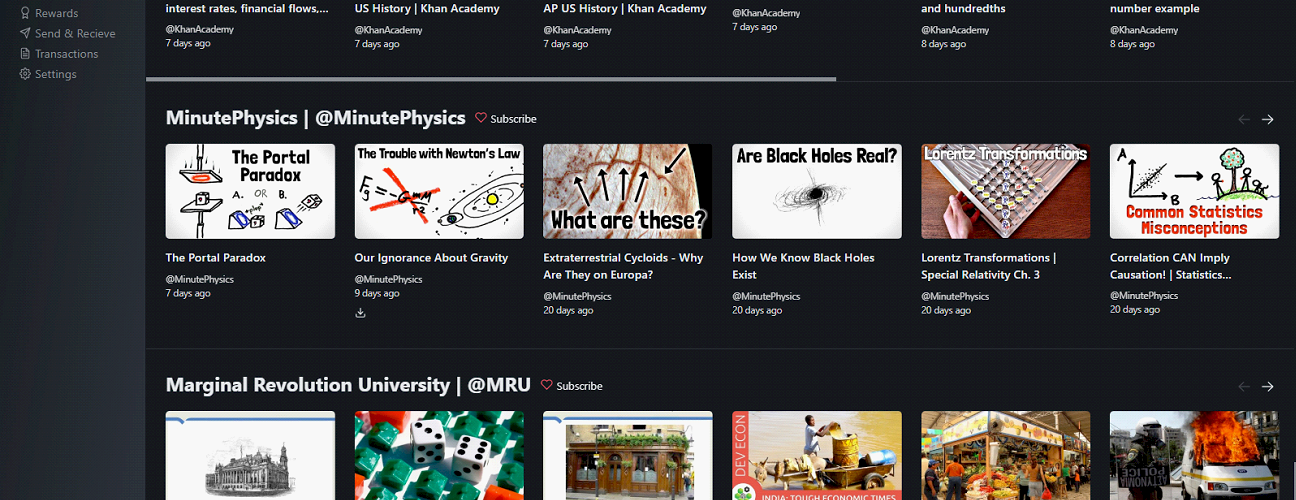Open MRU street market thumbnail
Viewport: 1296px width, 500px height.
1005,455
